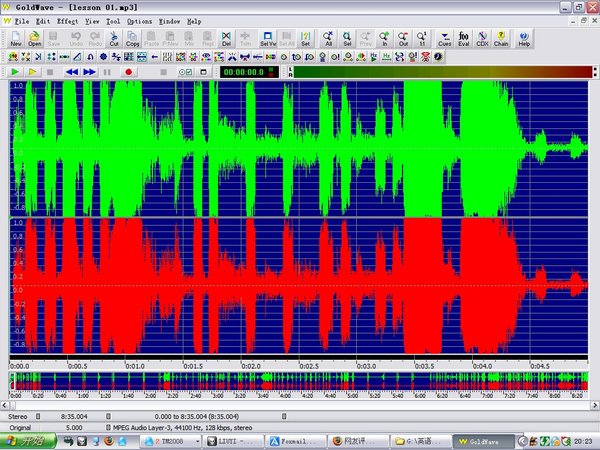
Task: Click the status icon before selection range
Action: click(109, 416)
